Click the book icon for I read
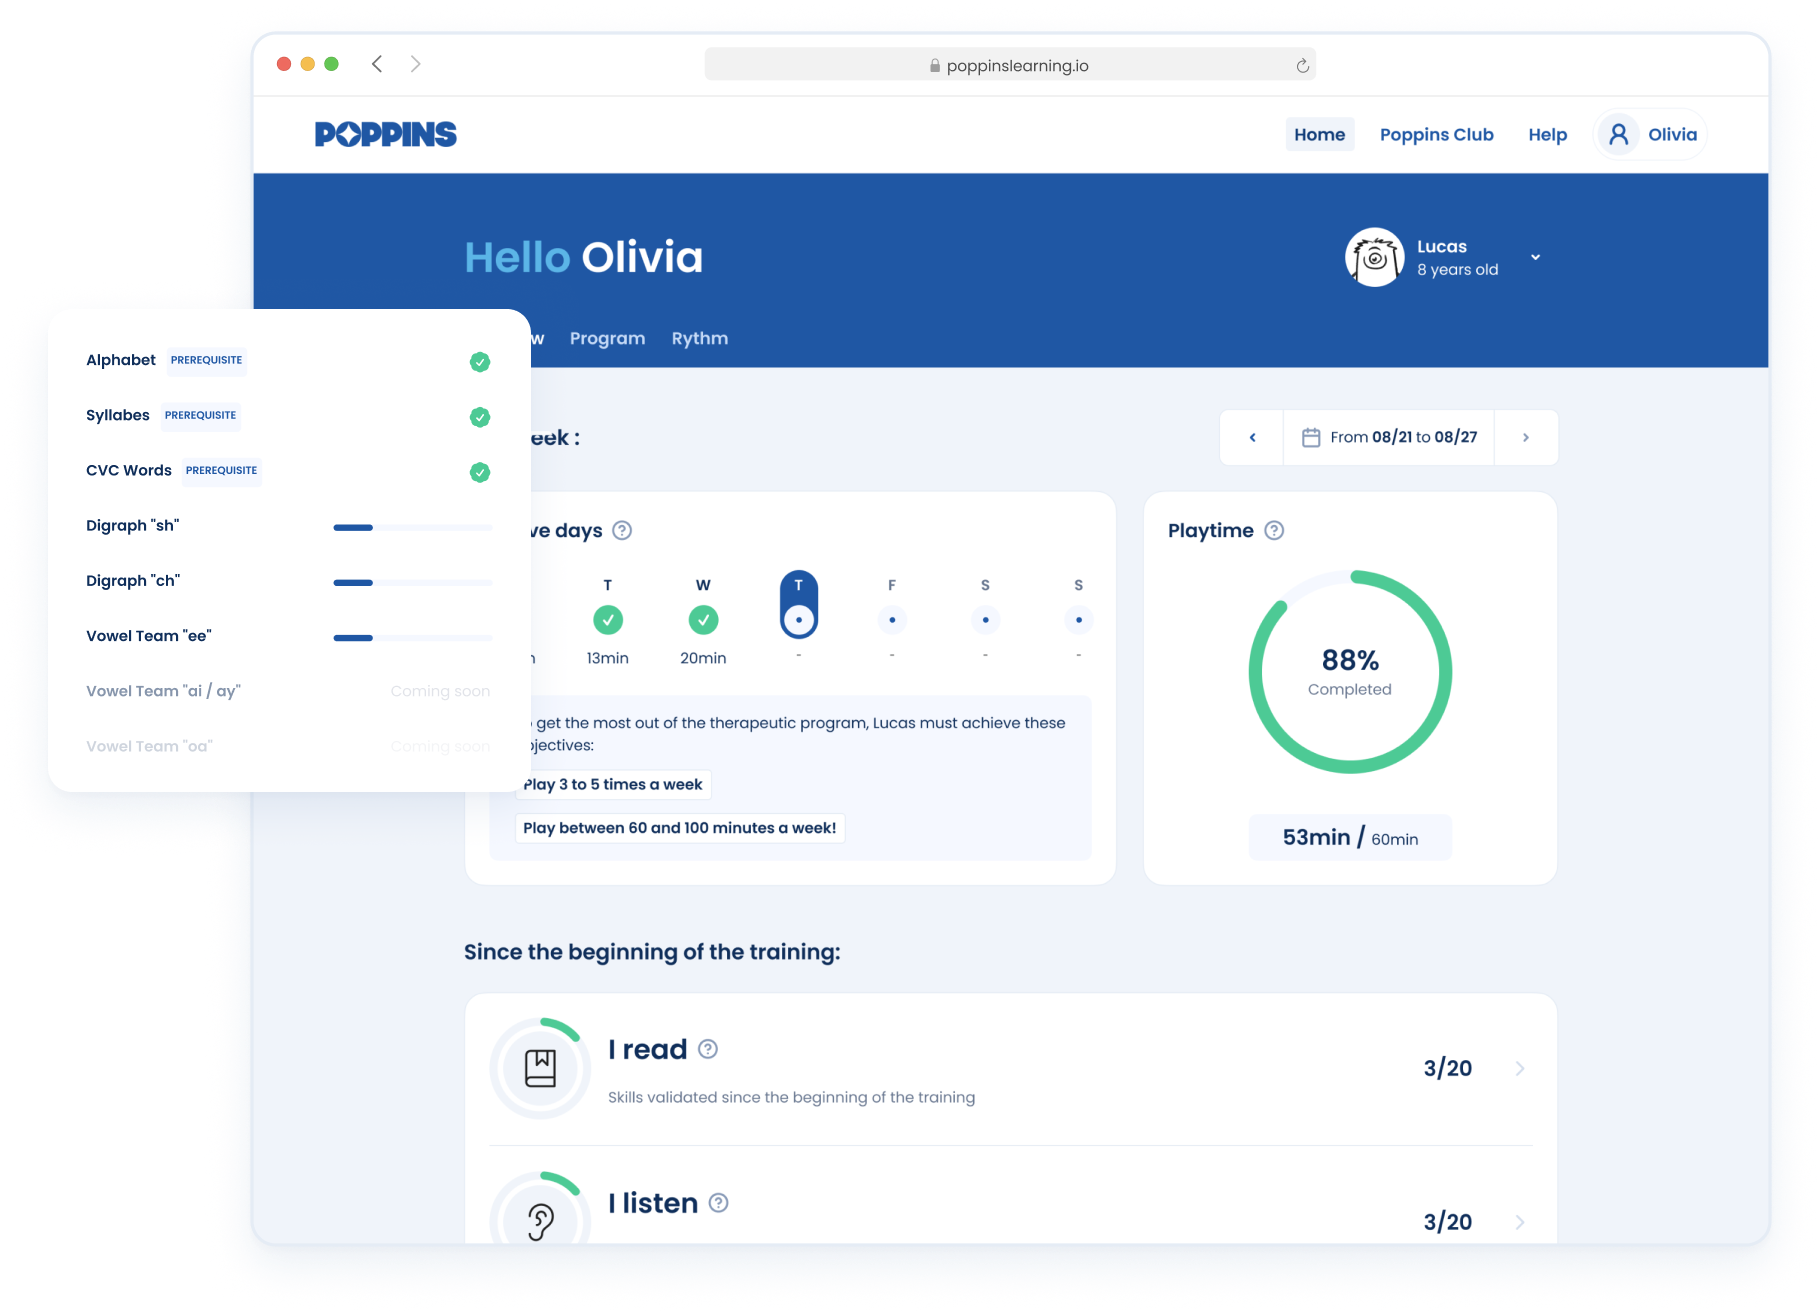1820x1312 pixels. tap(540, 1068)
